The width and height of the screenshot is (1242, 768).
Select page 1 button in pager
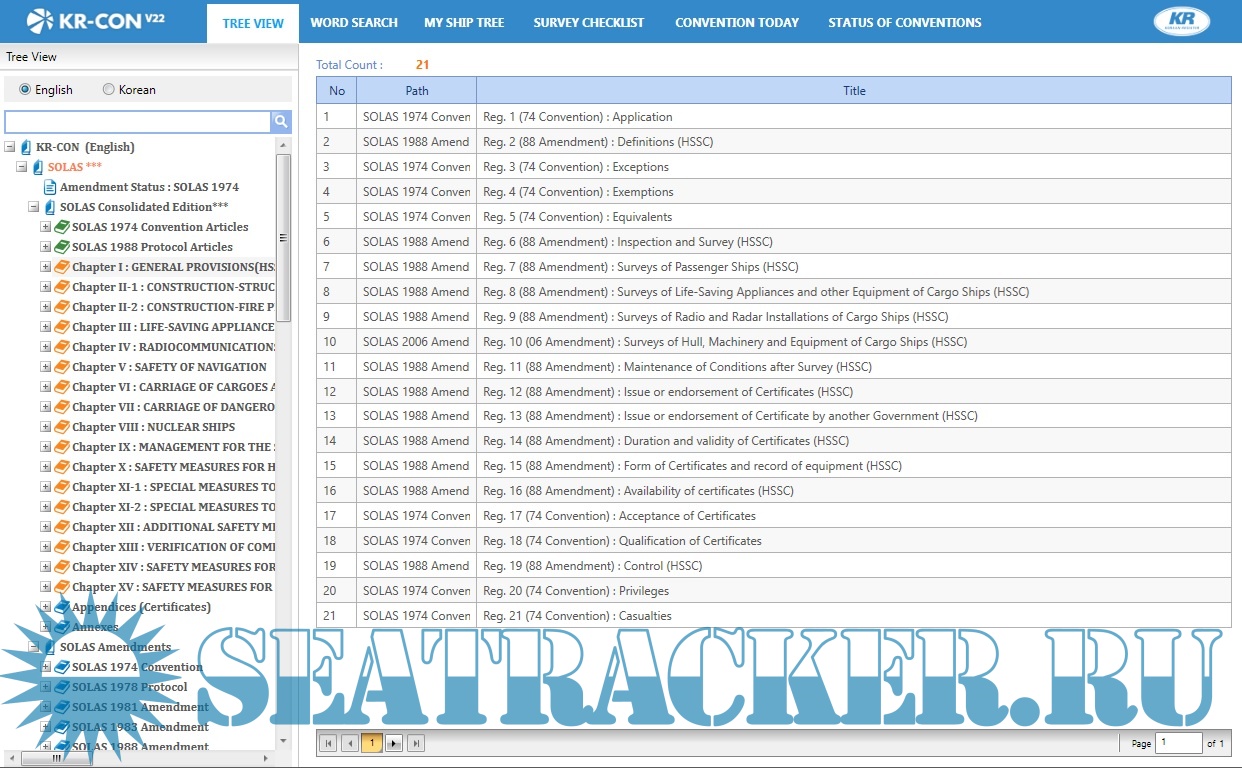371,743
